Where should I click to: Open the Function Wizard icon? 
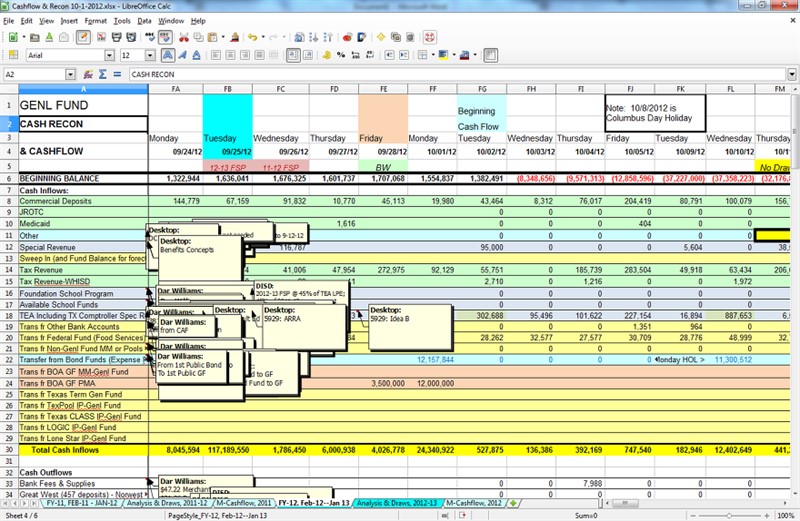[x=90, y=74]
